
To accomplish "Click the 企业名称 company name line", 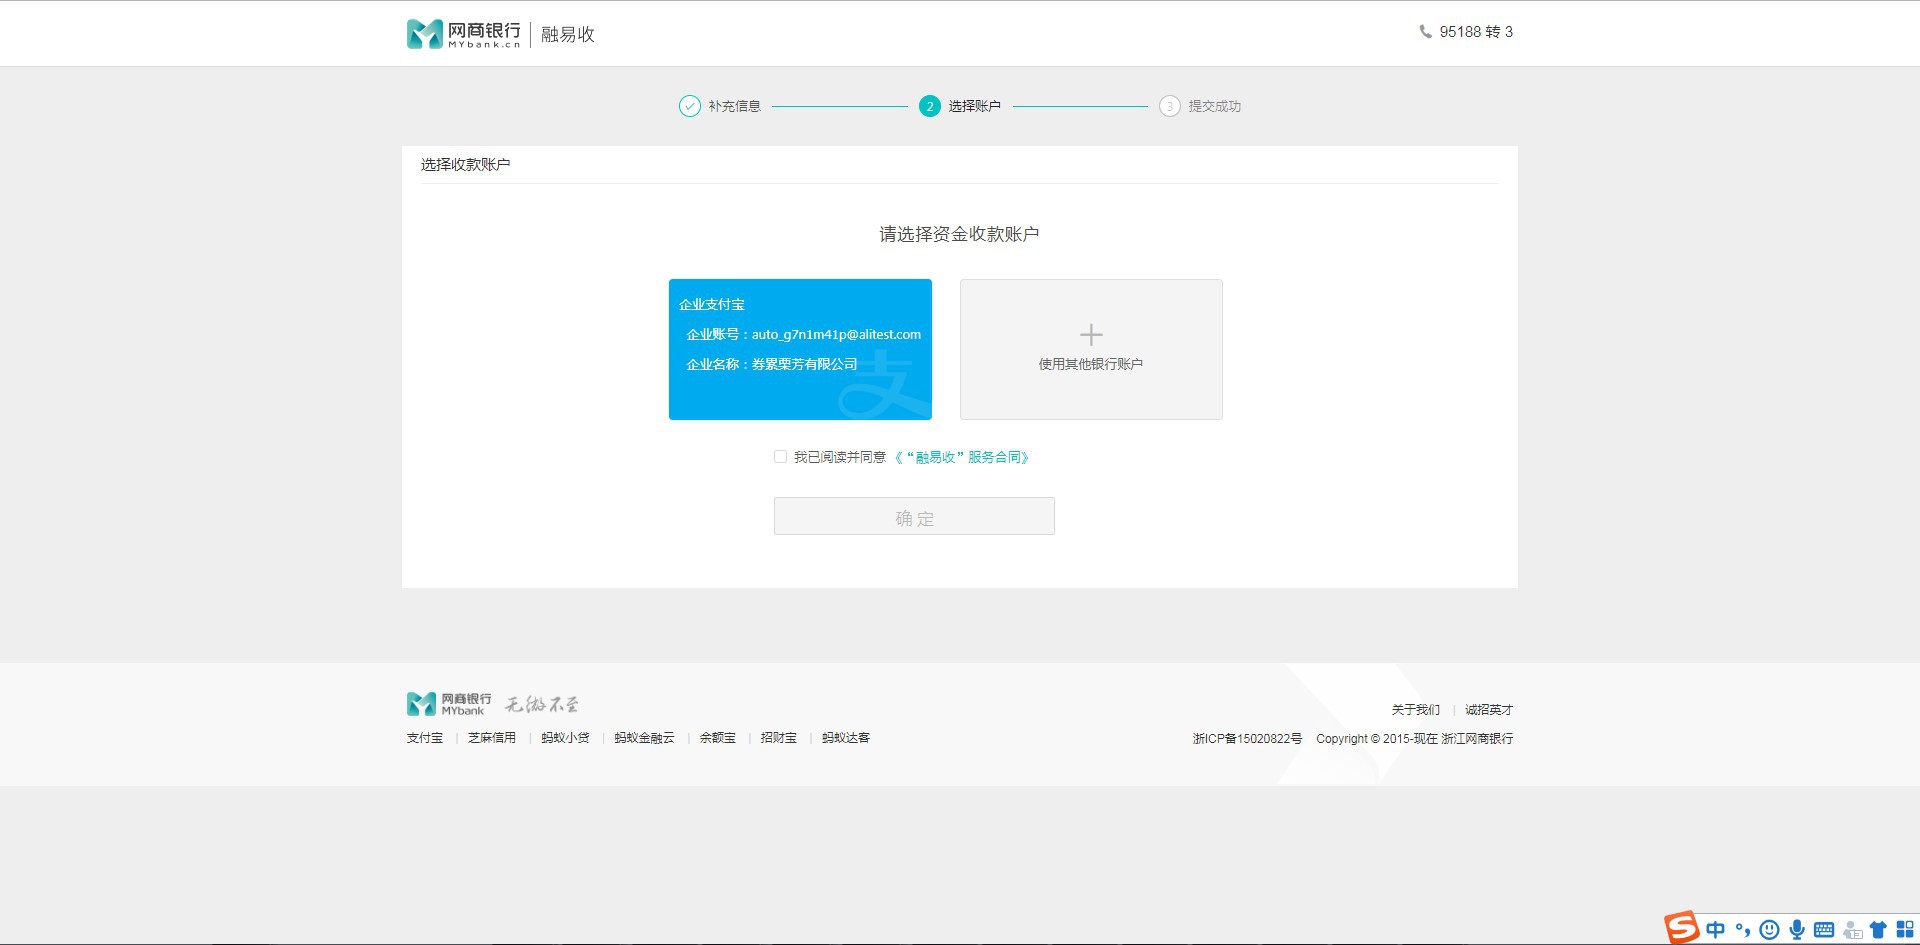I will click(x=772, y=364).
